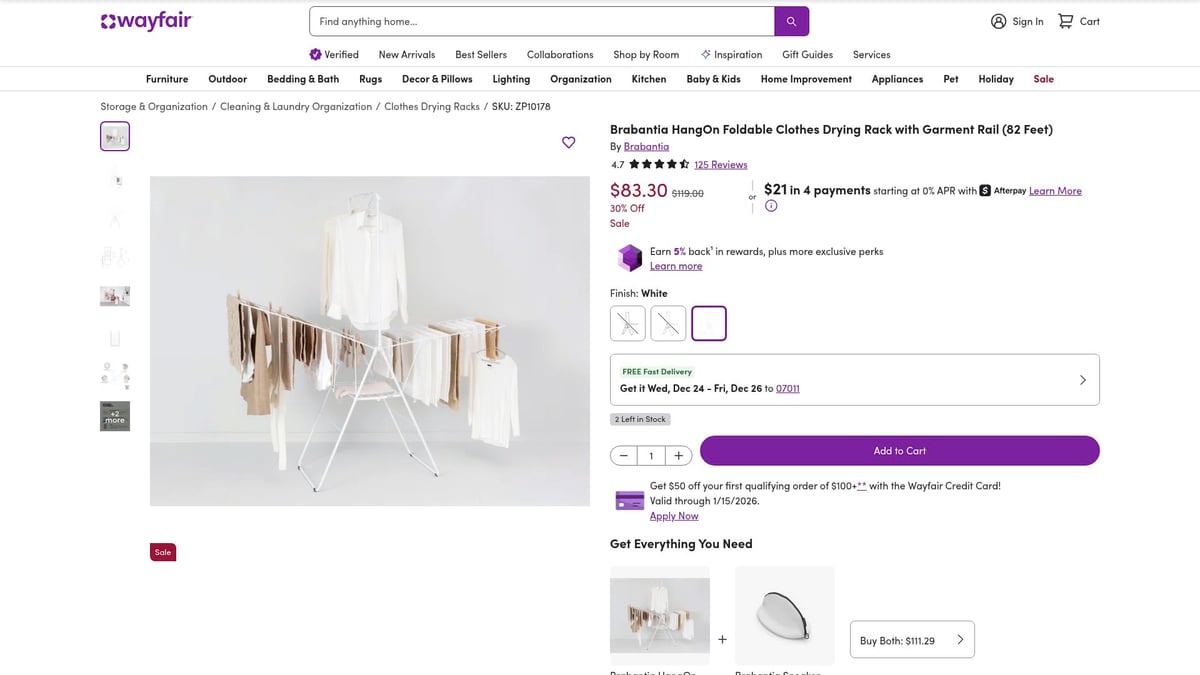This screenshot has height=675, width=1200.
Task: Click the first product thumbnail
Action: pos(114,136)
